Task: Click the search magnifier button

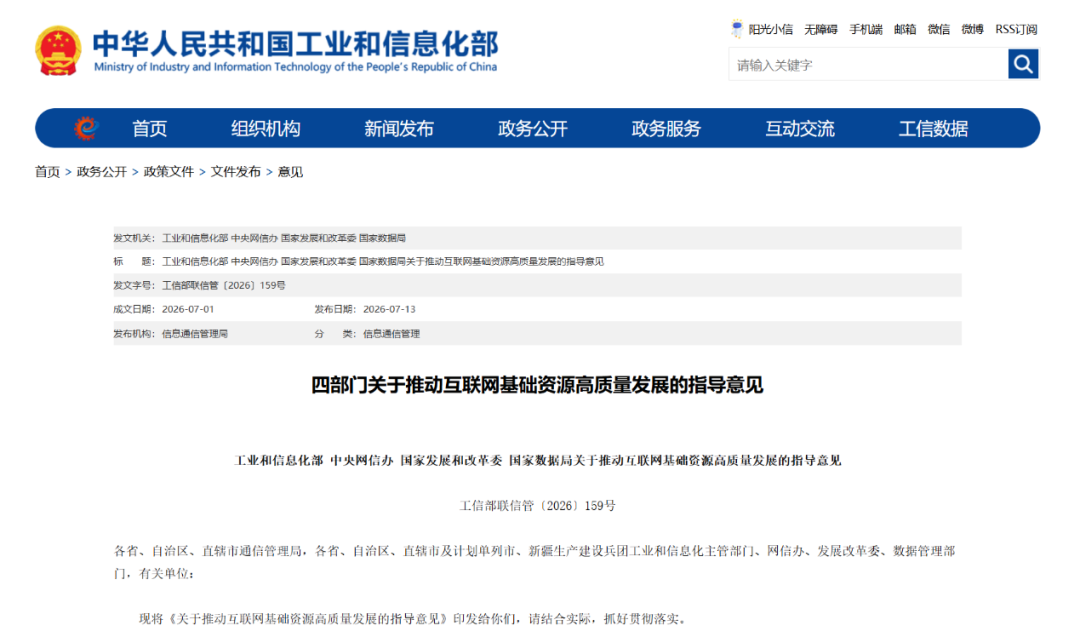Action: (1023, 64)
